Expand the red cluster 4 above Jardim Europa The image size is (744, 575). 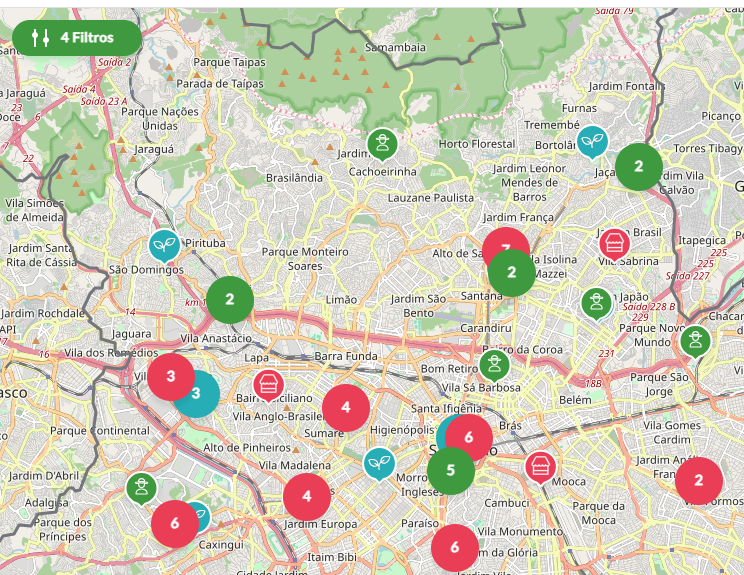pos(307,496)
